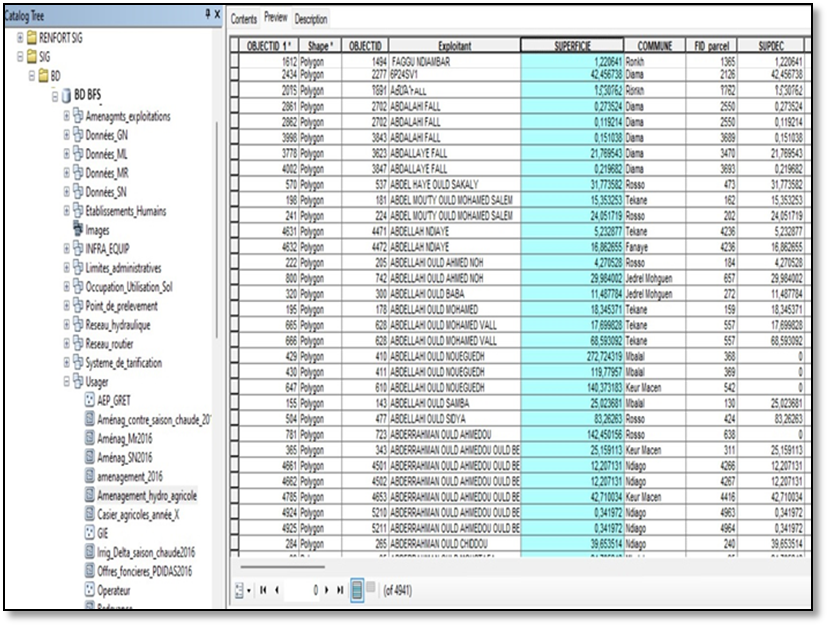Move to next record arrow
The width and height of the screenshot is (828, 626).
coord(328,591)
